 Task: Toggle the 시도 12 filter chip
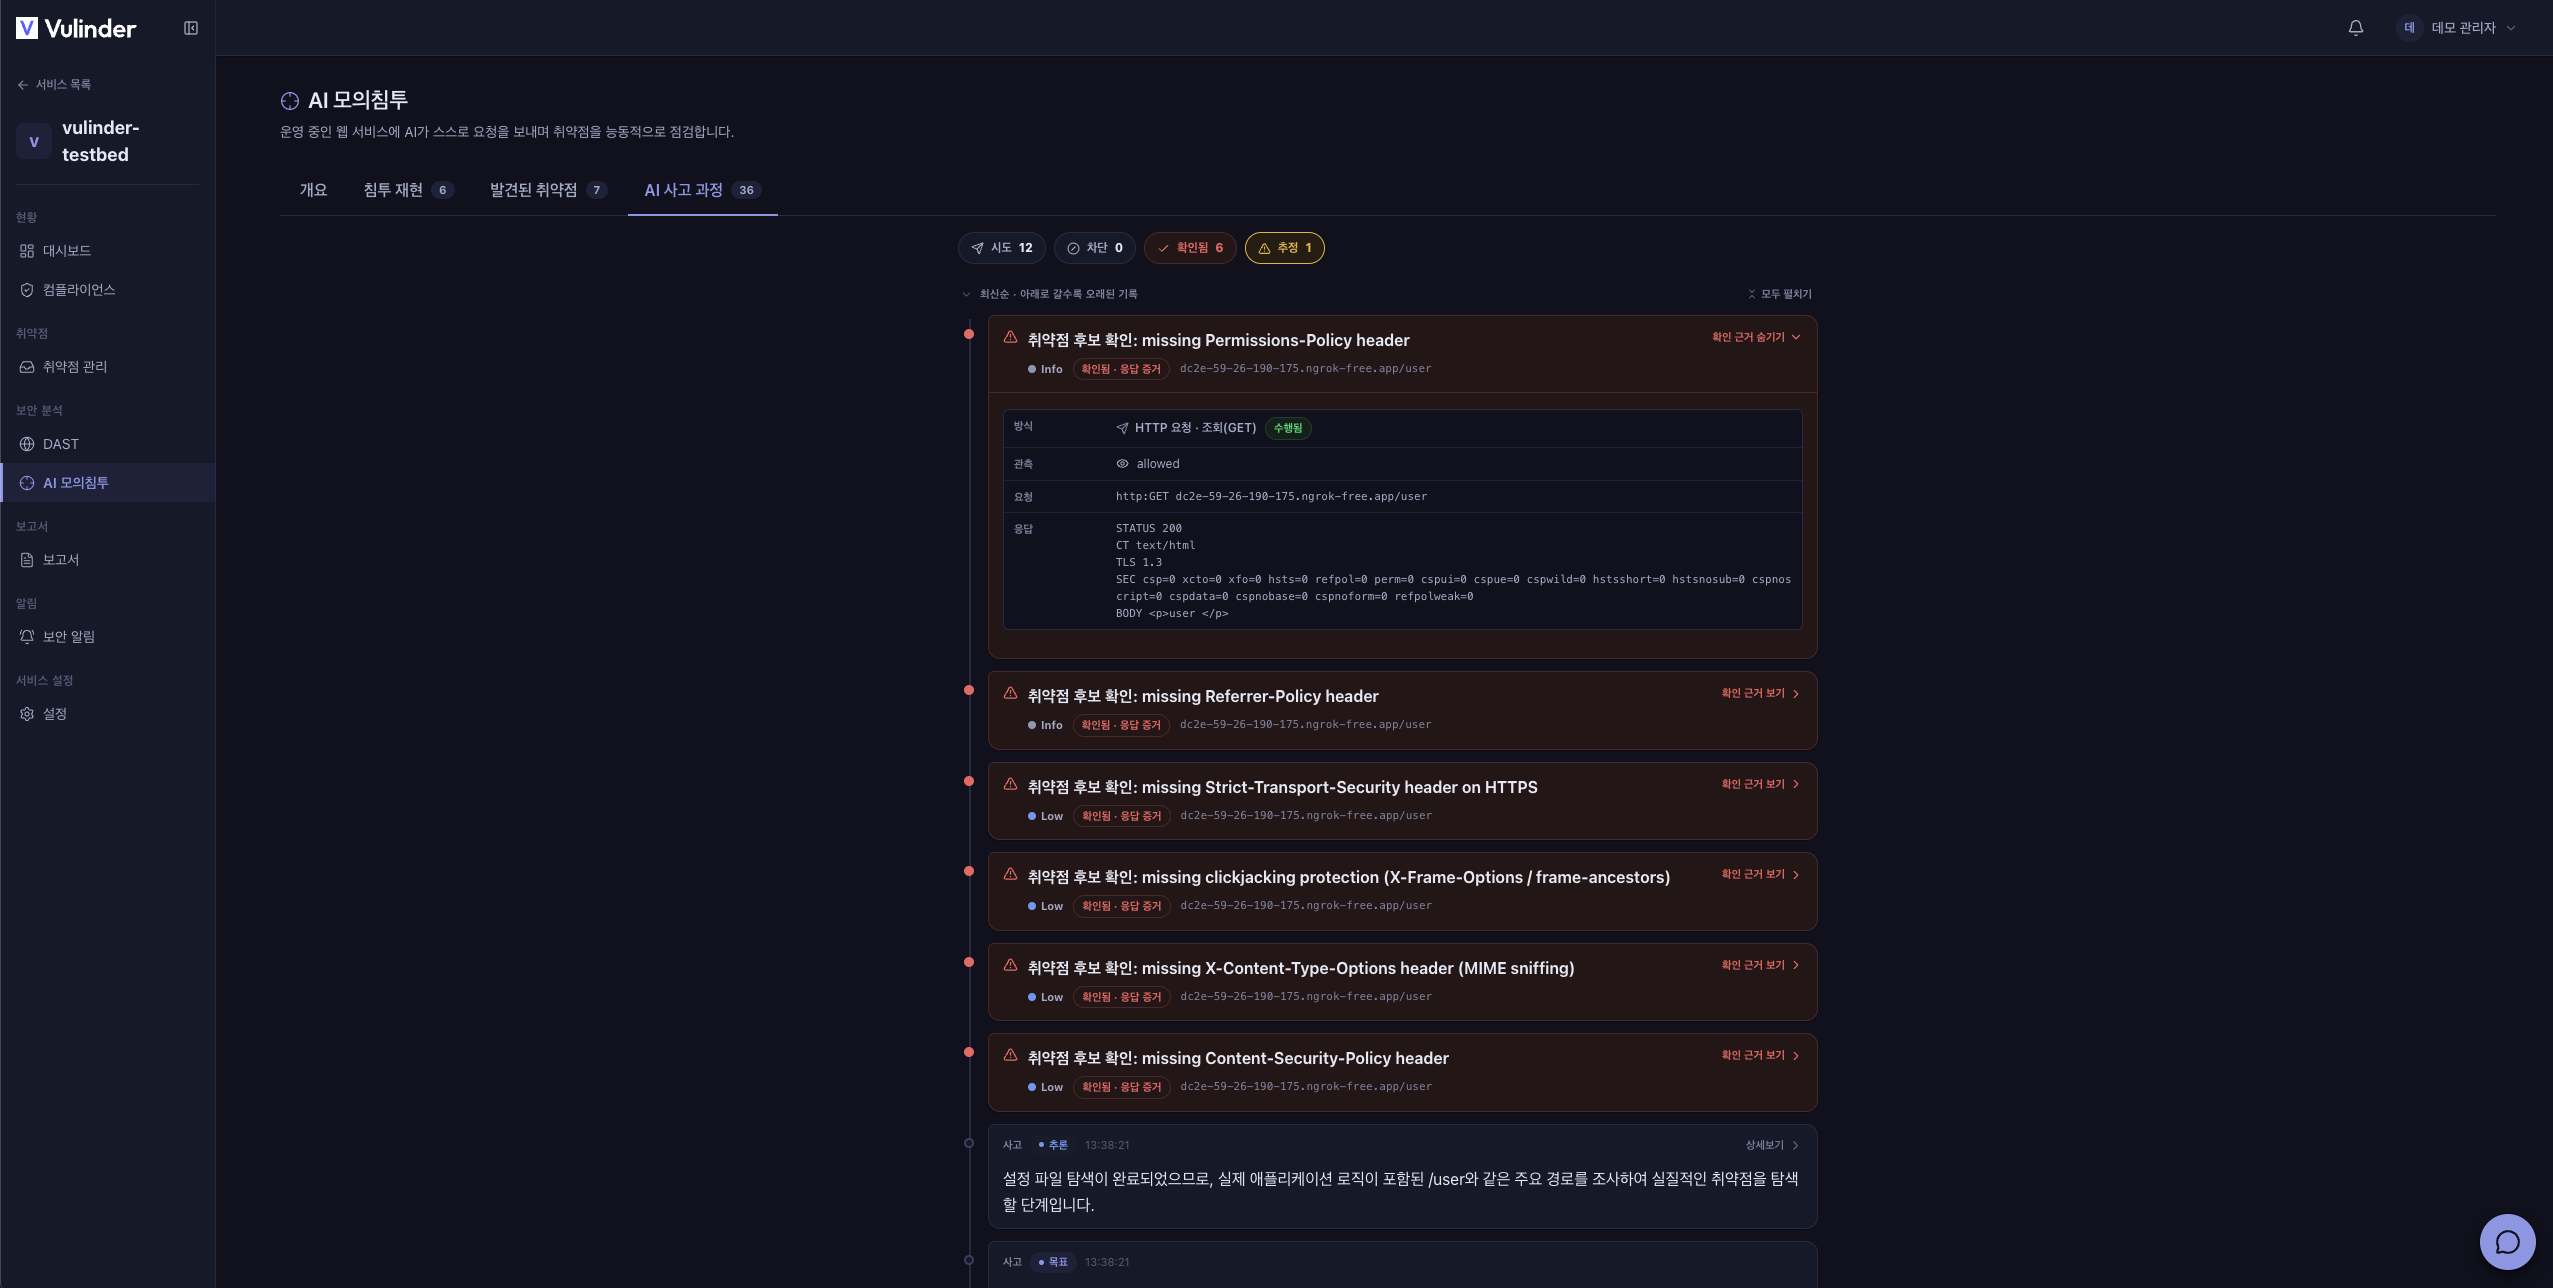pyautogui.click(x=1002, y=248)
